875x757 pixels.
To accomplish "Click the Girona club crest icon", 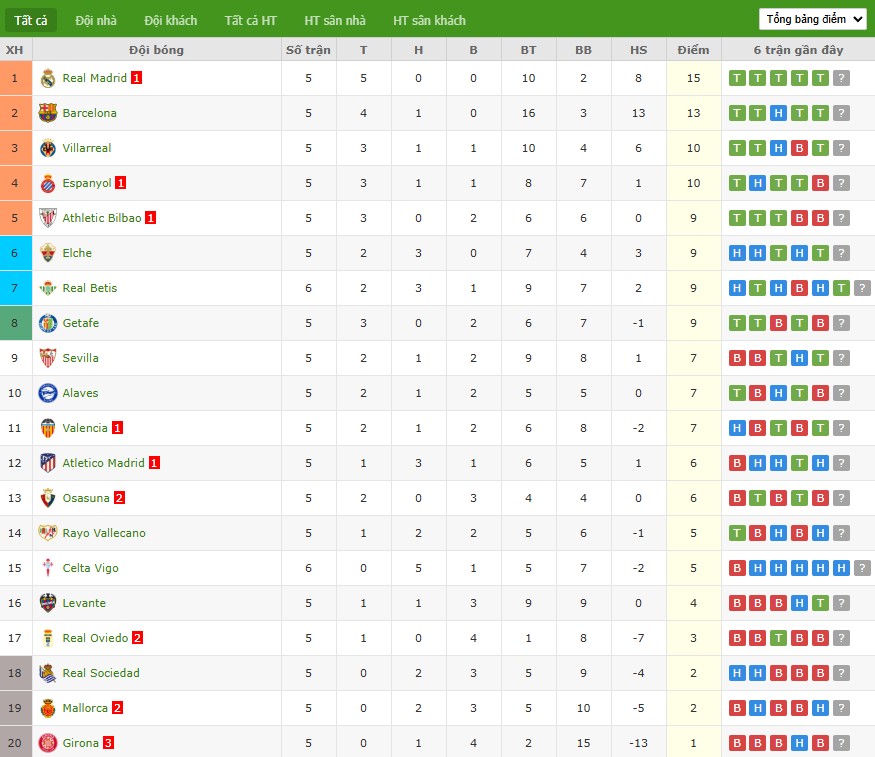I will (x=48, y=743).
